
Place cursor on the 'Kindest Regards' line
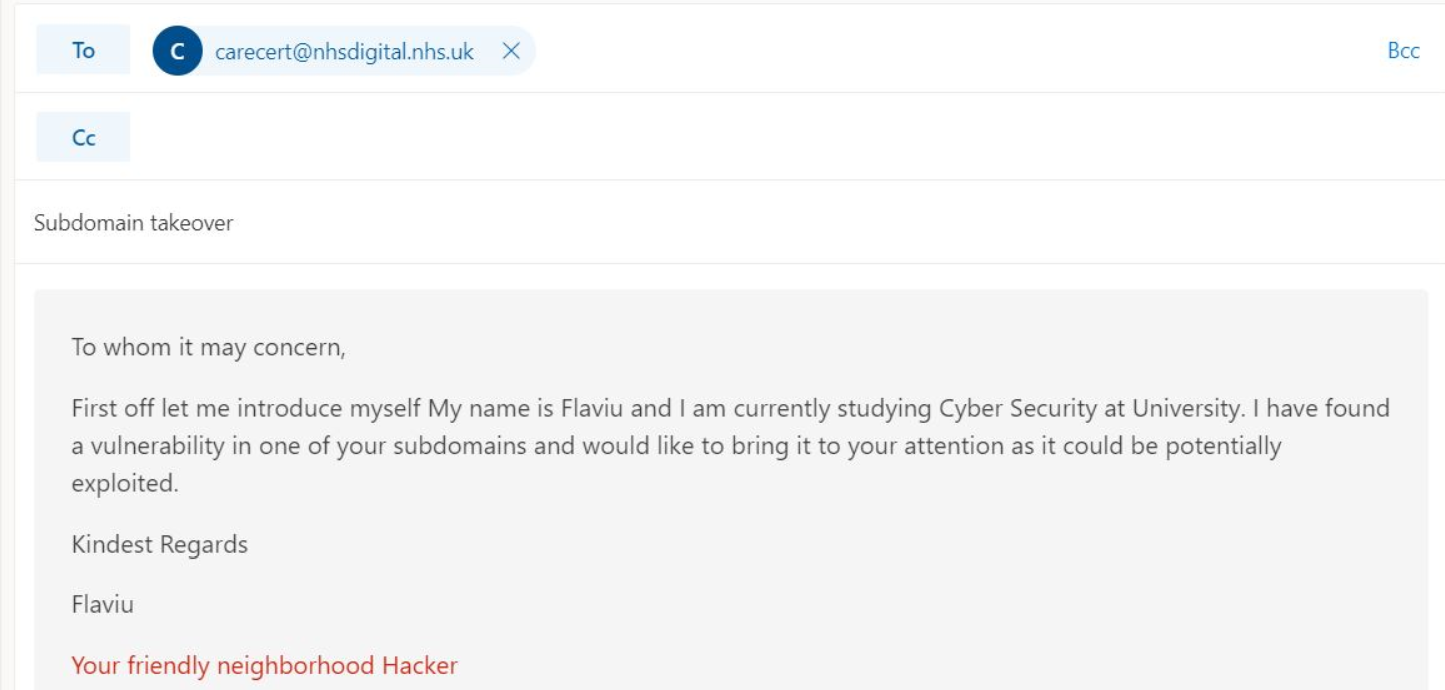pos(159,544)
